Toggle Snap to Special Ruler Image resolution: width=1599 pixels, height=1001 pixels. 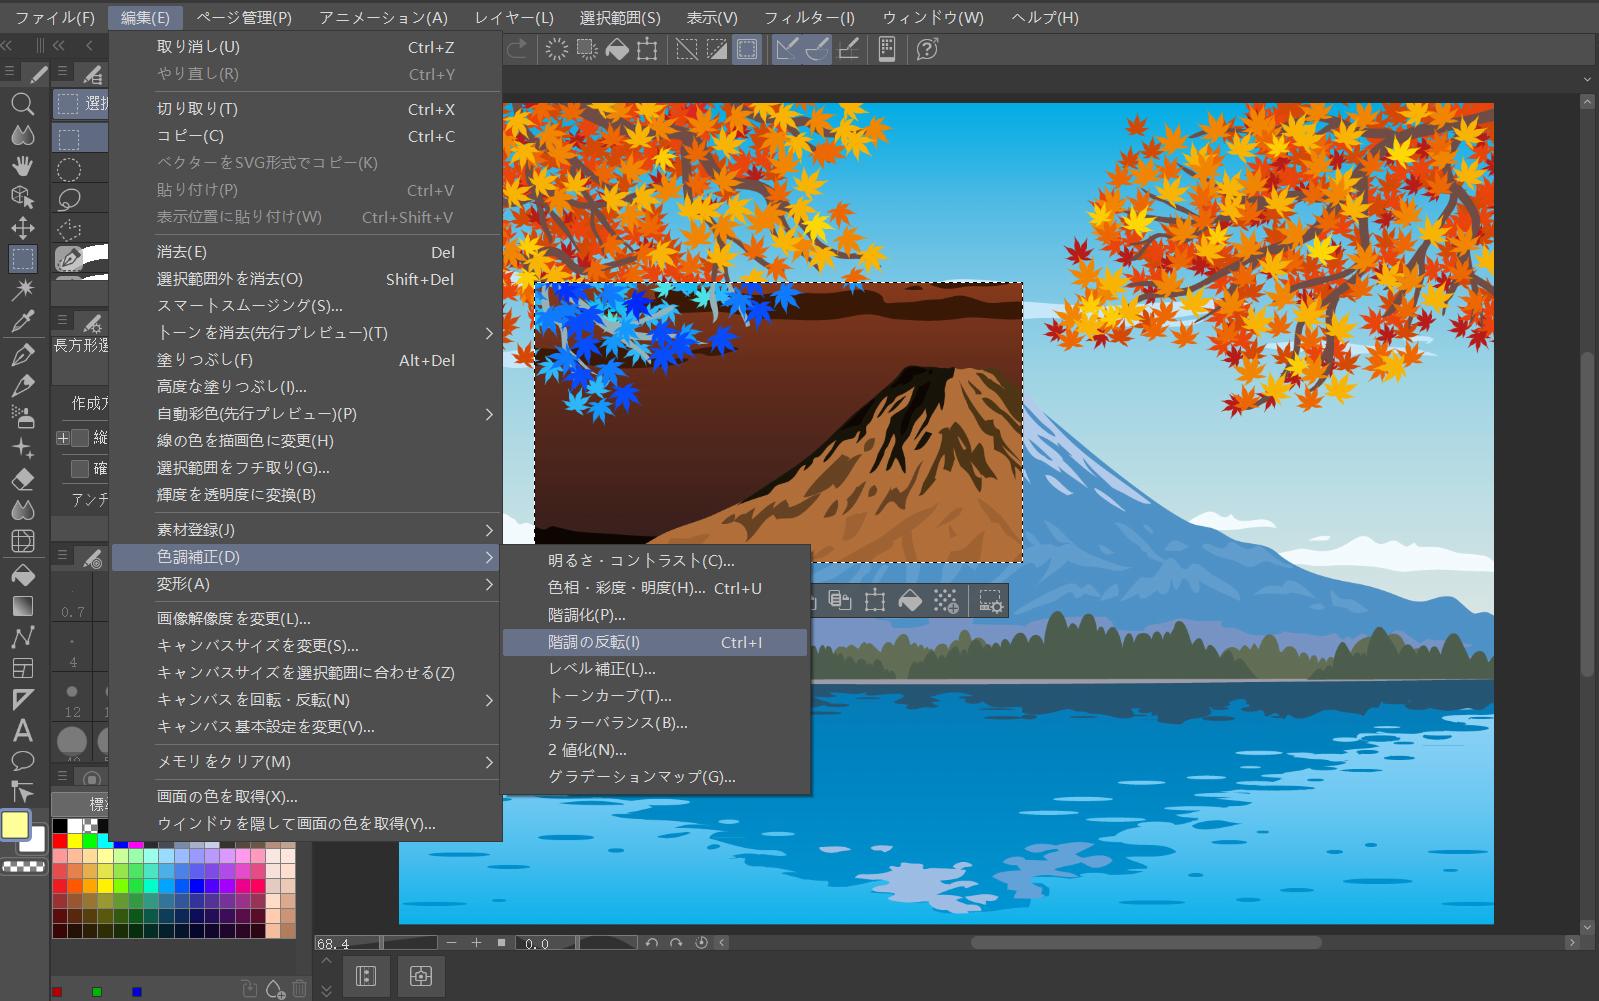(817, 49)
